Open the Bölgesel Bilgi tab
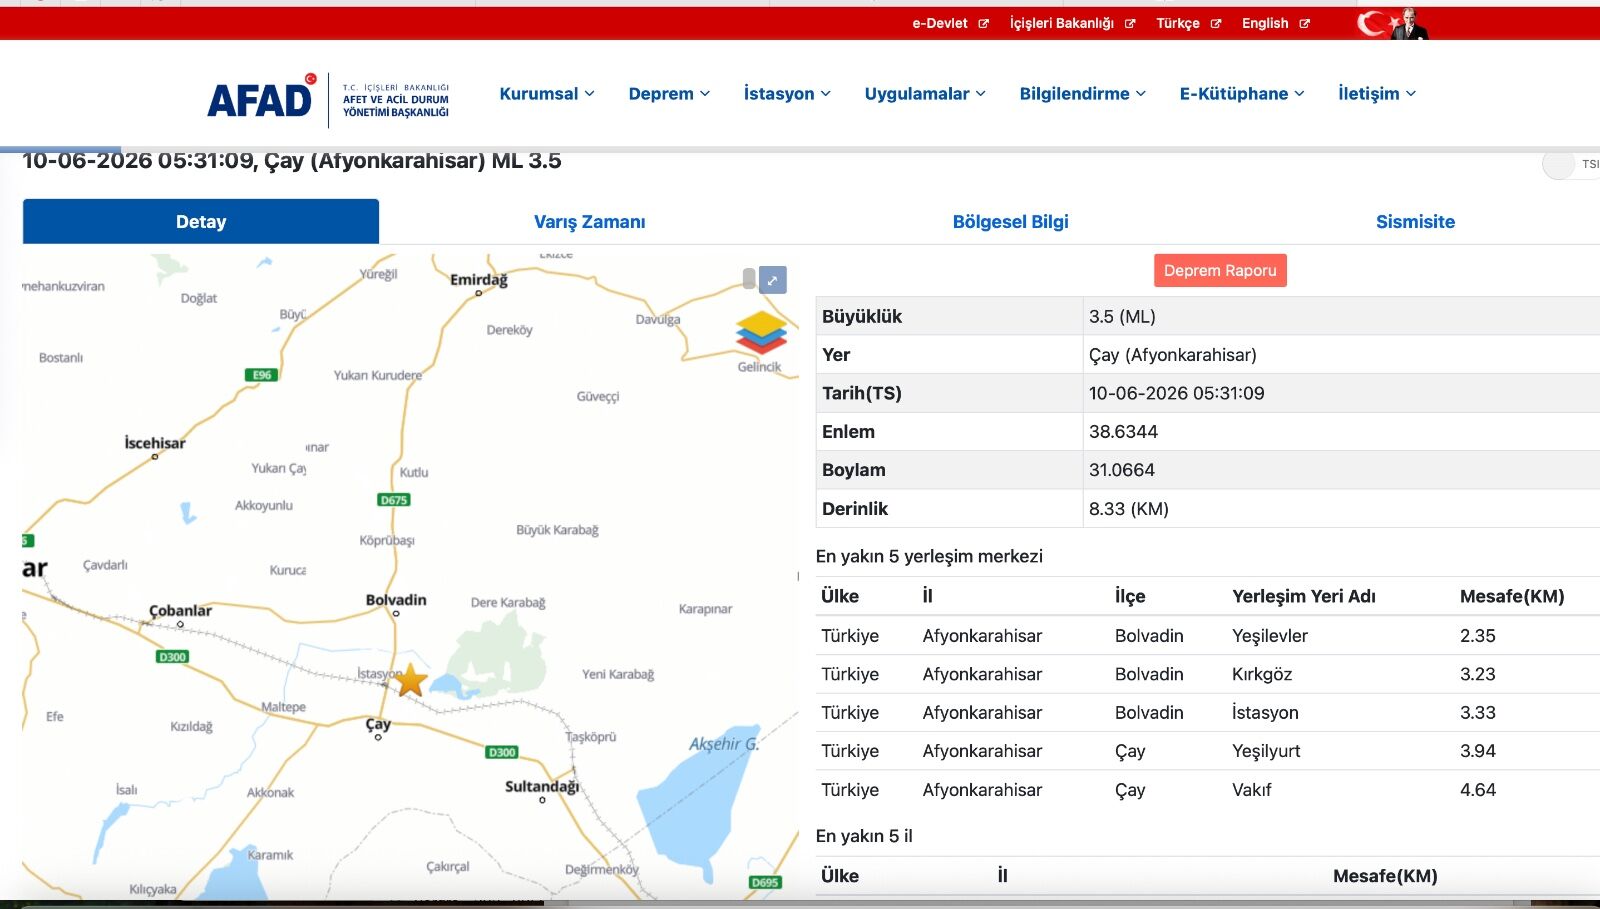This screenshot has height=909, width=1600. 1010,222
